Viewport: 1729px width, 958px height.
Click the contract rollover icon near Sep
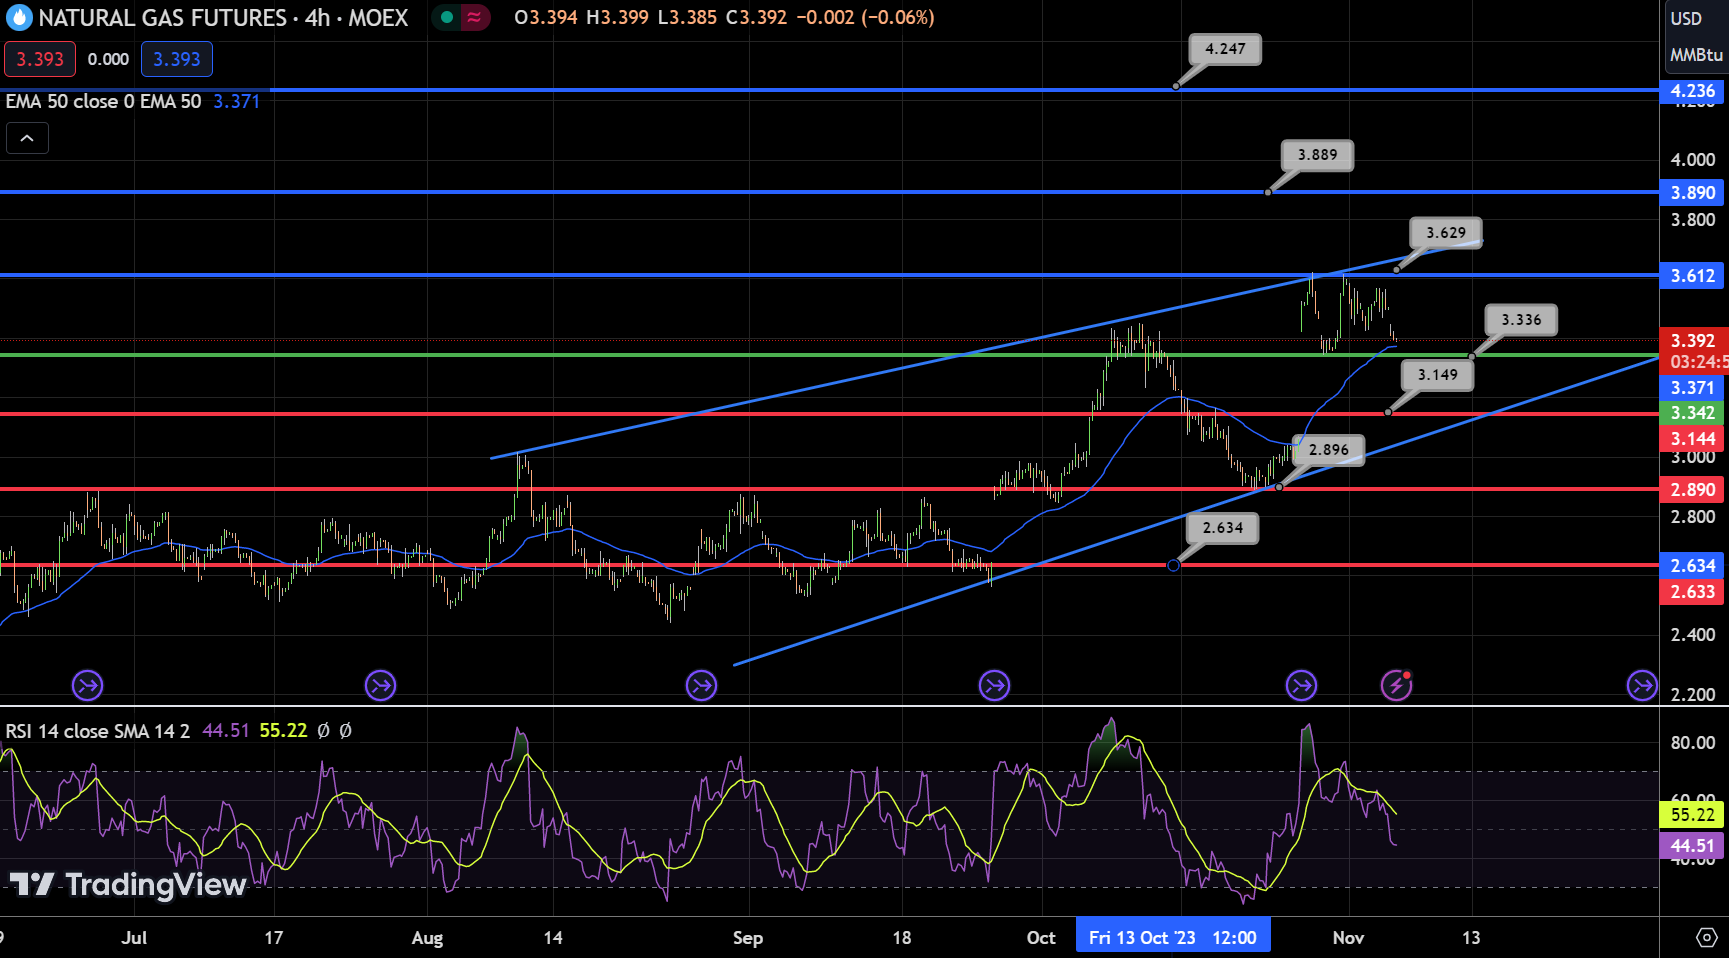tap(702, 686)
